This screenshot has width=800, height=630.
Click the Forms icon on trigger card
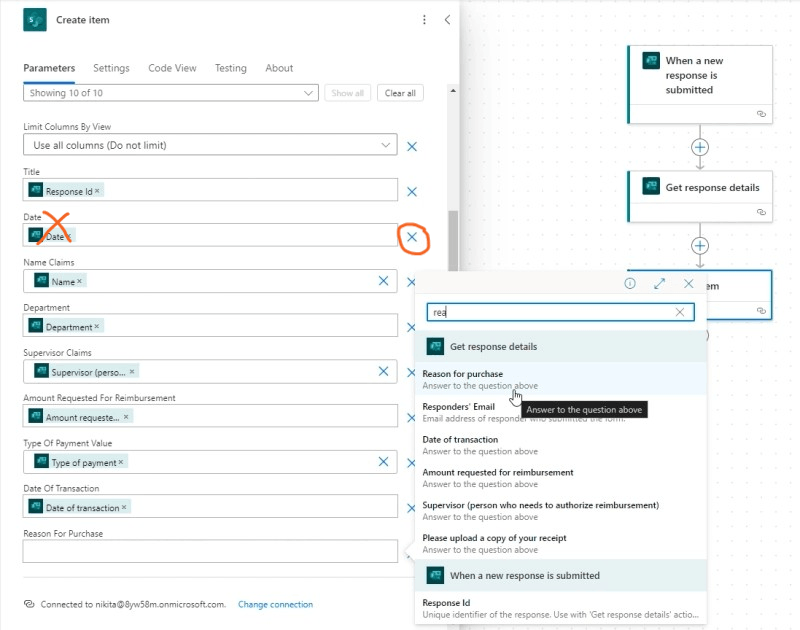pos(651,60)
